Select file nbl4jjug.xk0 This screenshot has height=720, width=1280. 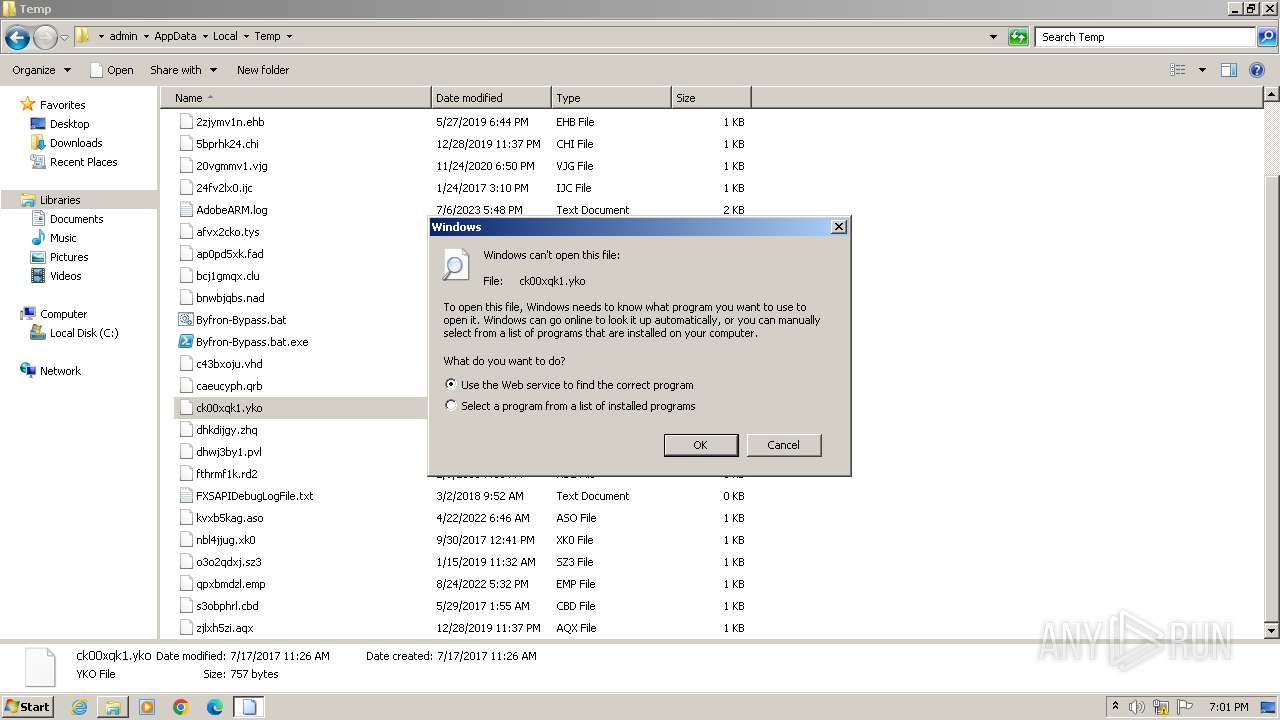pos(225,540)
